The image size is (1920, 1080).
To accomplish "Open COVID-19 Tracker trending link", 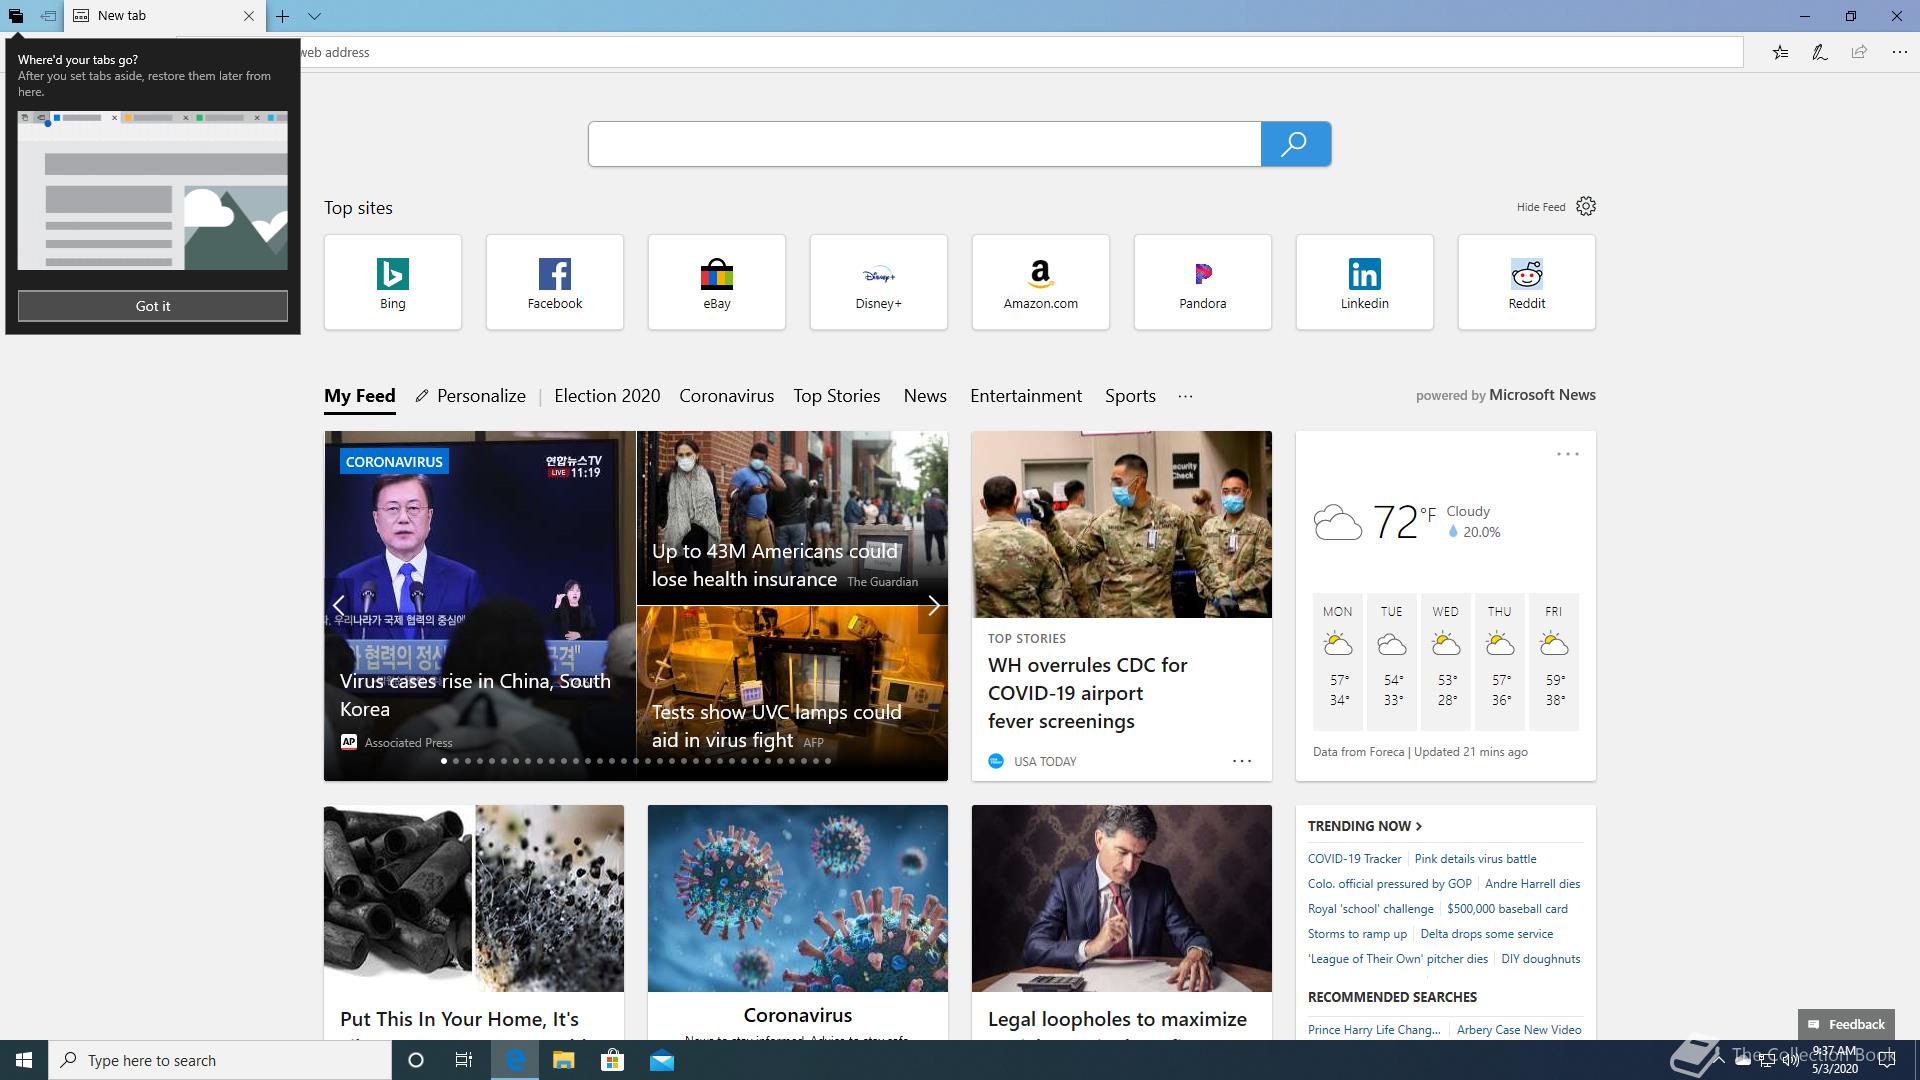I will point(1355,859).
